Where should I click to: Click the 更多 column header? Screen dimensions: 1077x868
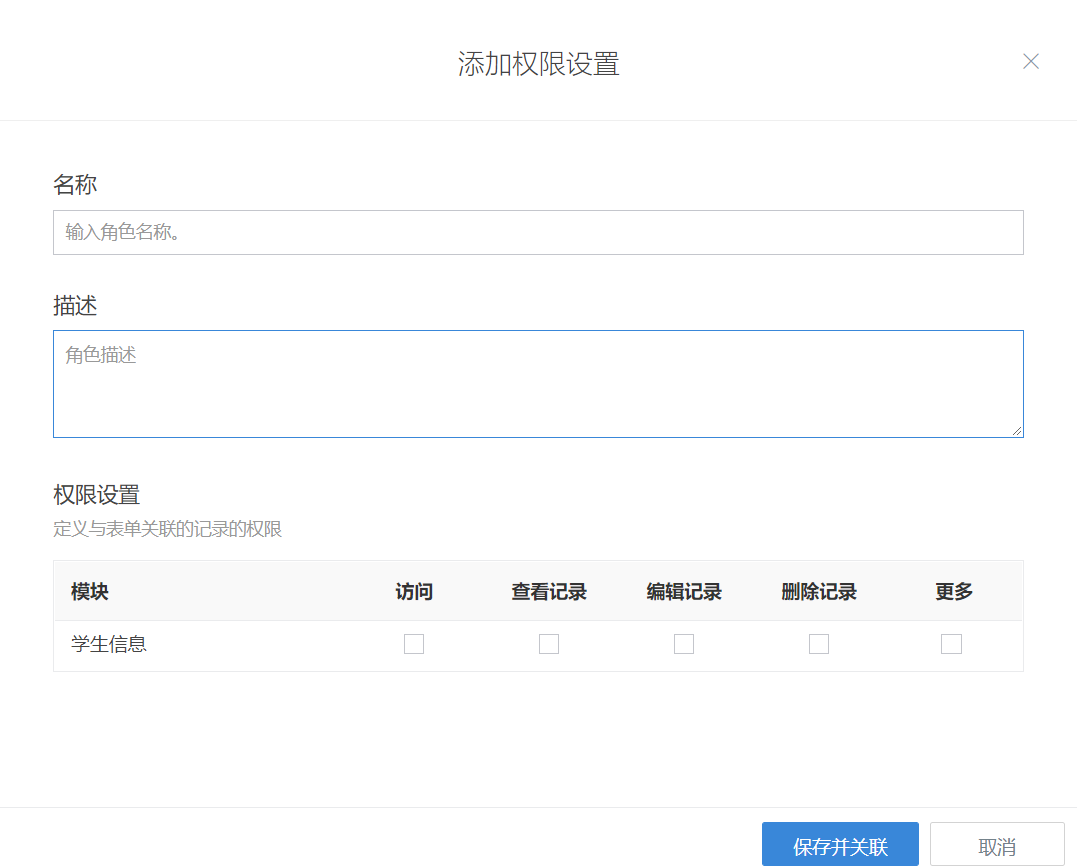954,592
